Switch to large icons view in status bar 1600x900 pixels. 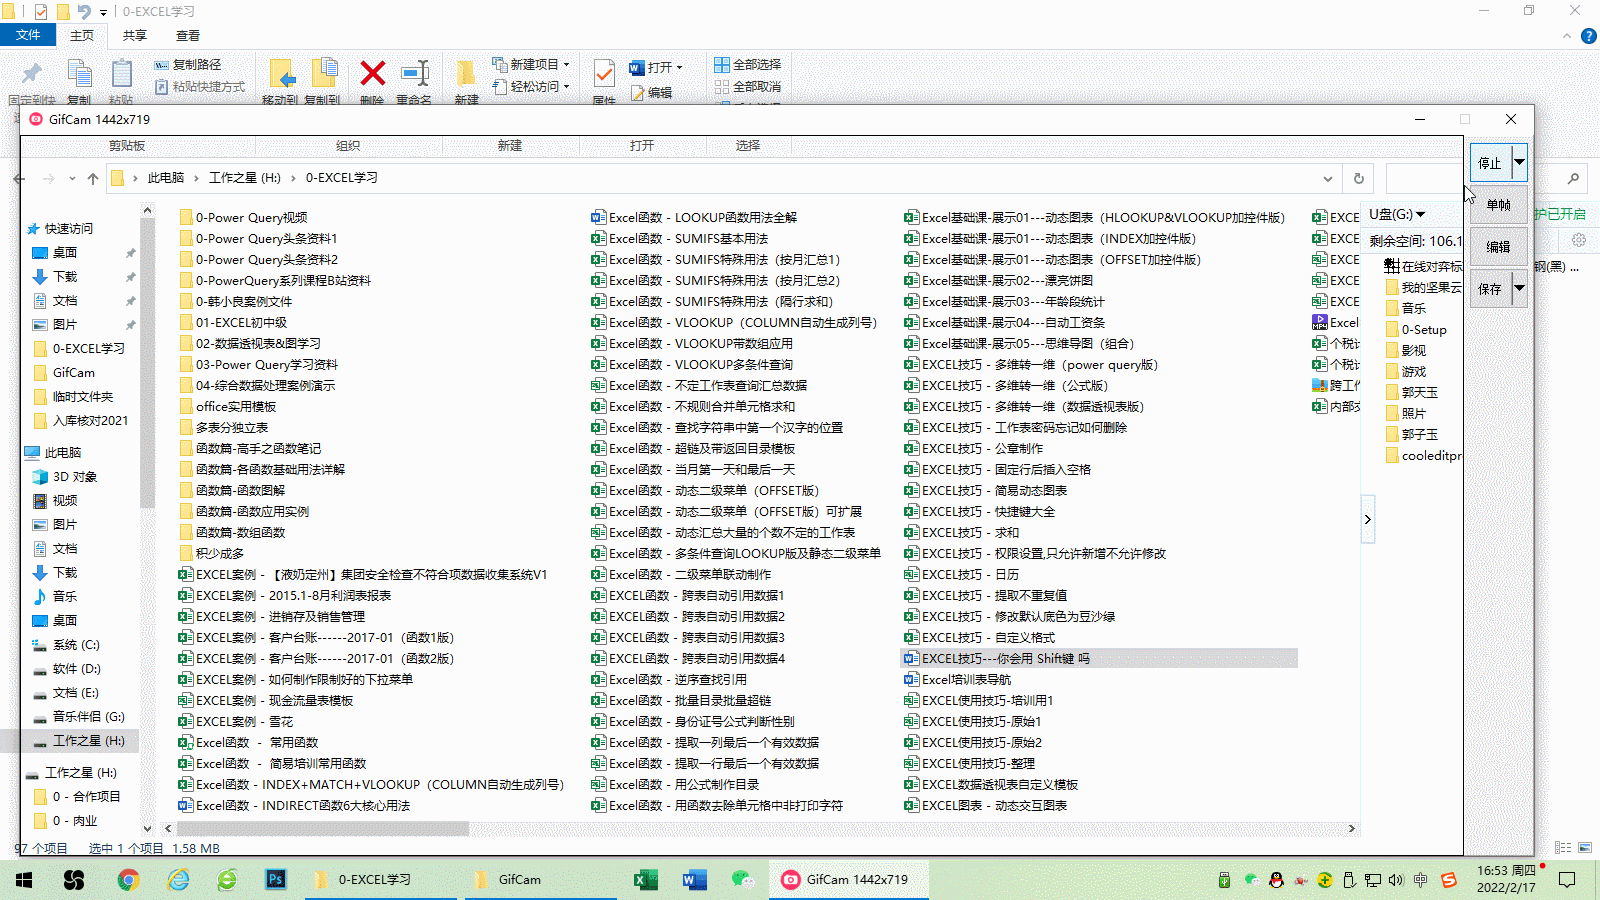(1585, 848)
